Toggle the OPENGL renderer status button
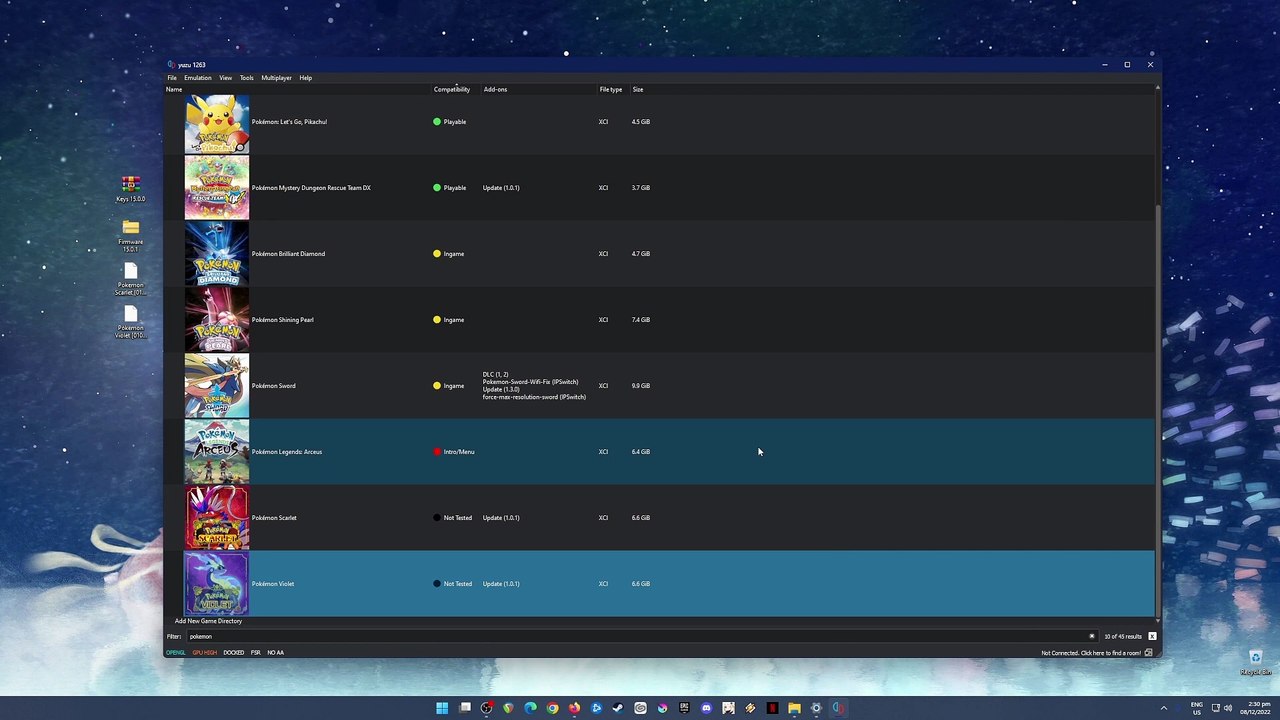Viewport: 1280px width, 720px height. tap(176, 653)
